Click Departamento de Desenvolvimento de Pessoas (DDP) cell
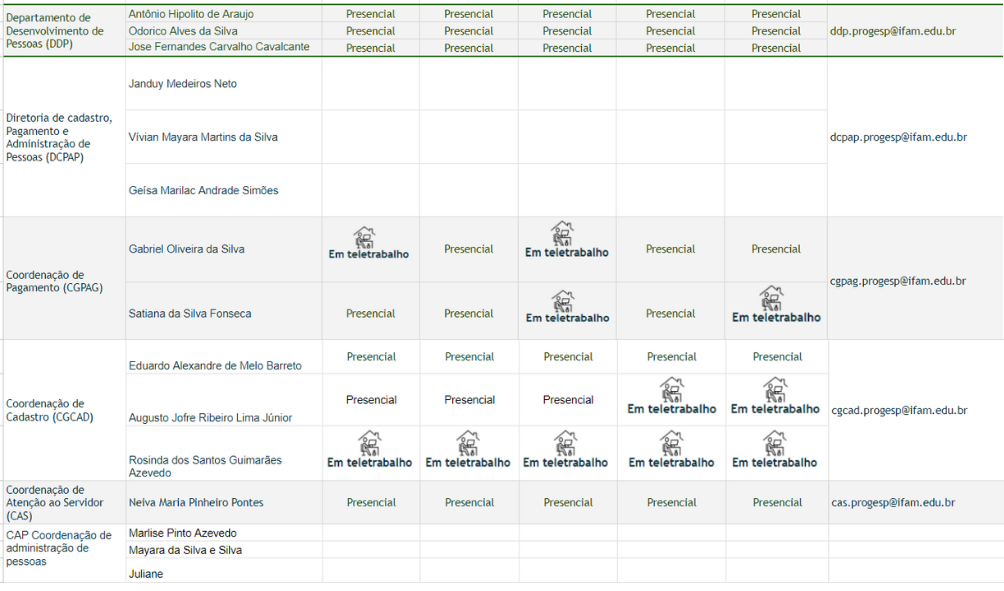This screenshot has height=591, width=1004. (64, 31)
